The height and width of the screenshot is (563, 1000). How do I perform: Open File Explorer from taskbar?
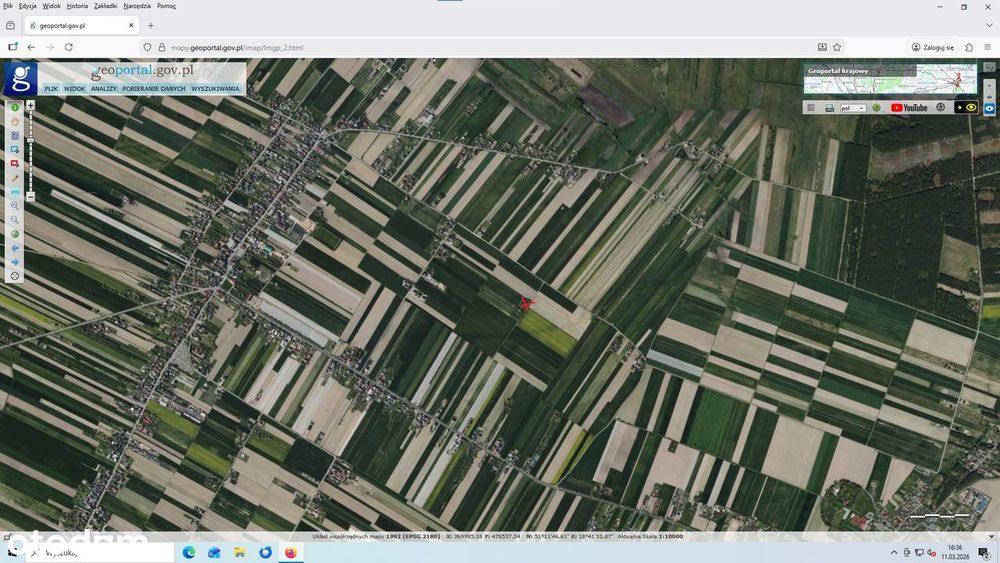[x=240, y=552]
